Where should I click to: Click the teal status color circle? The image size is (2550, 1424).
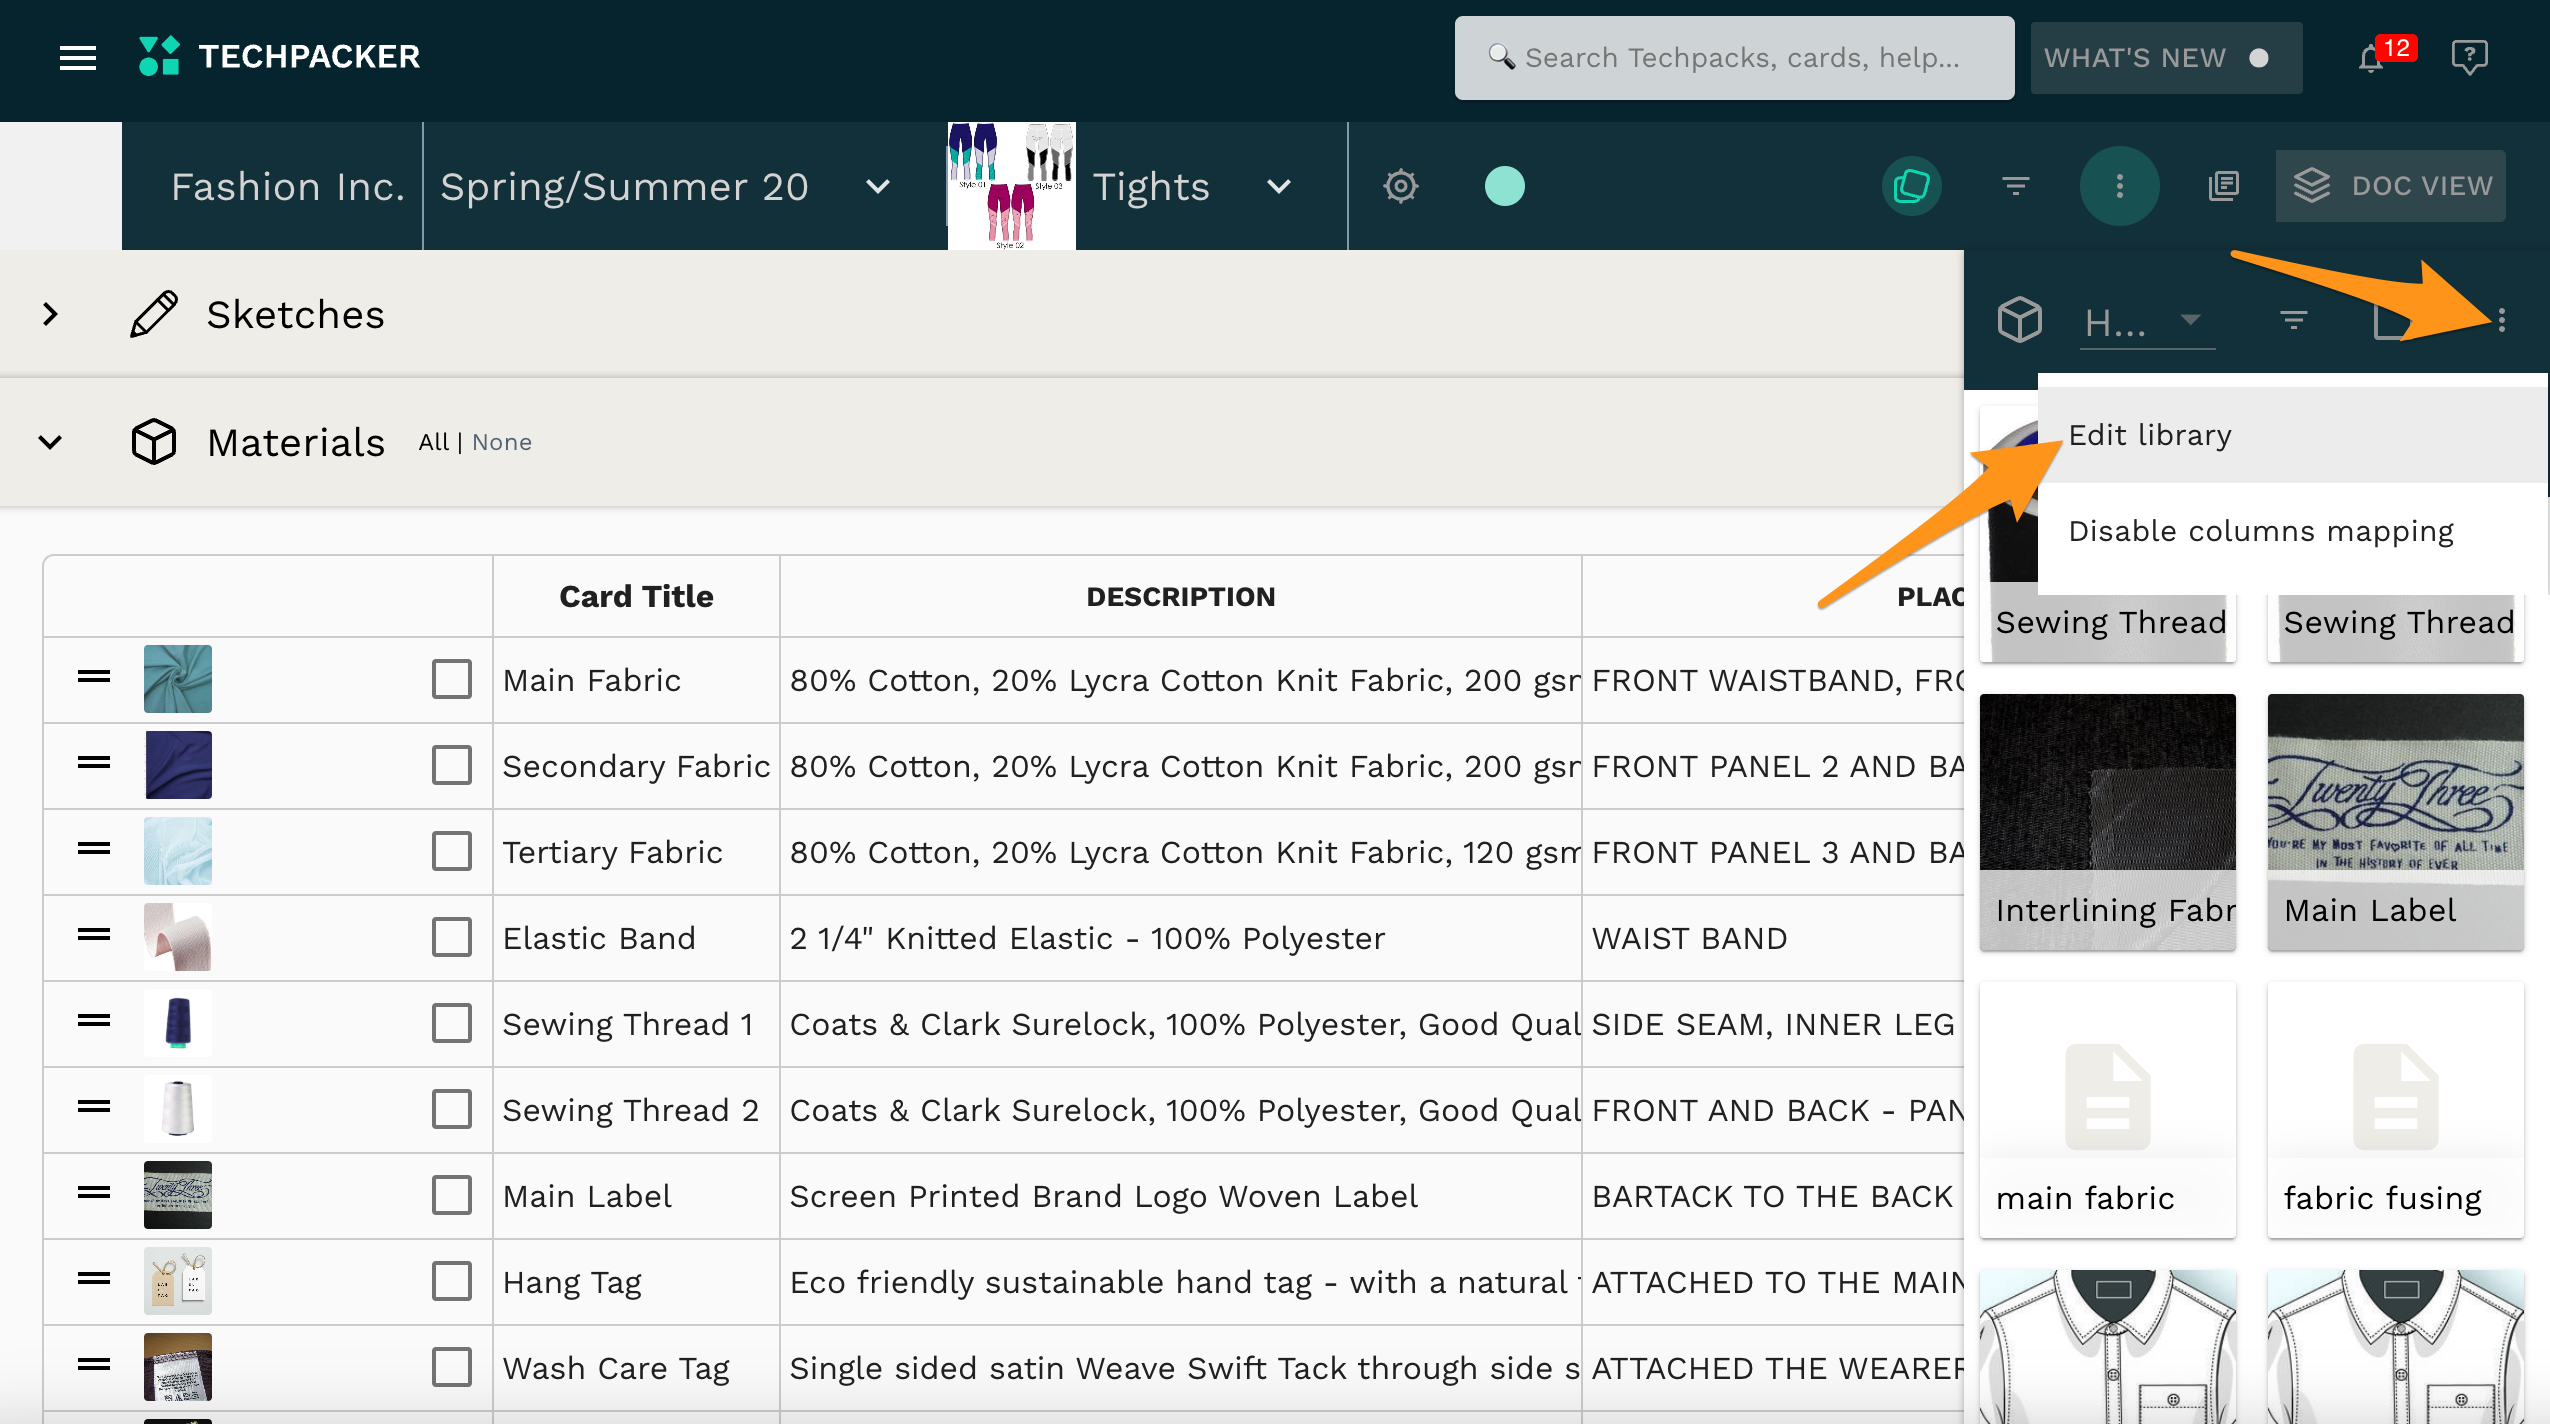pyautogui.click(x=1504, y=186)
